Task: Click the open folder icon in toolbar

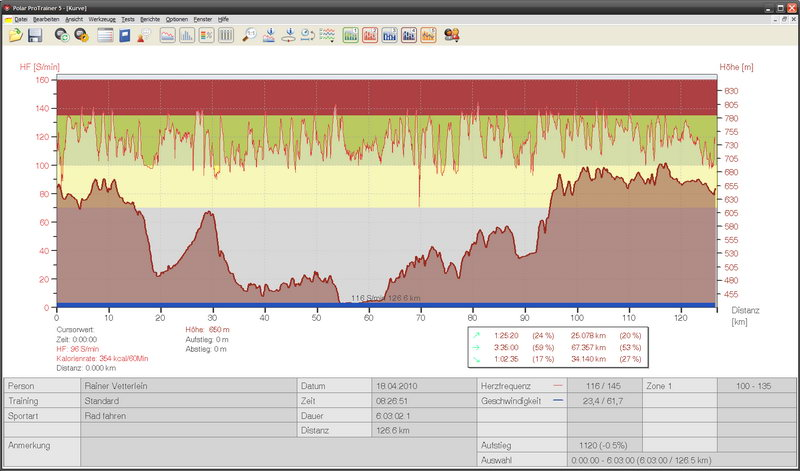Action: [x=15, y=35]
